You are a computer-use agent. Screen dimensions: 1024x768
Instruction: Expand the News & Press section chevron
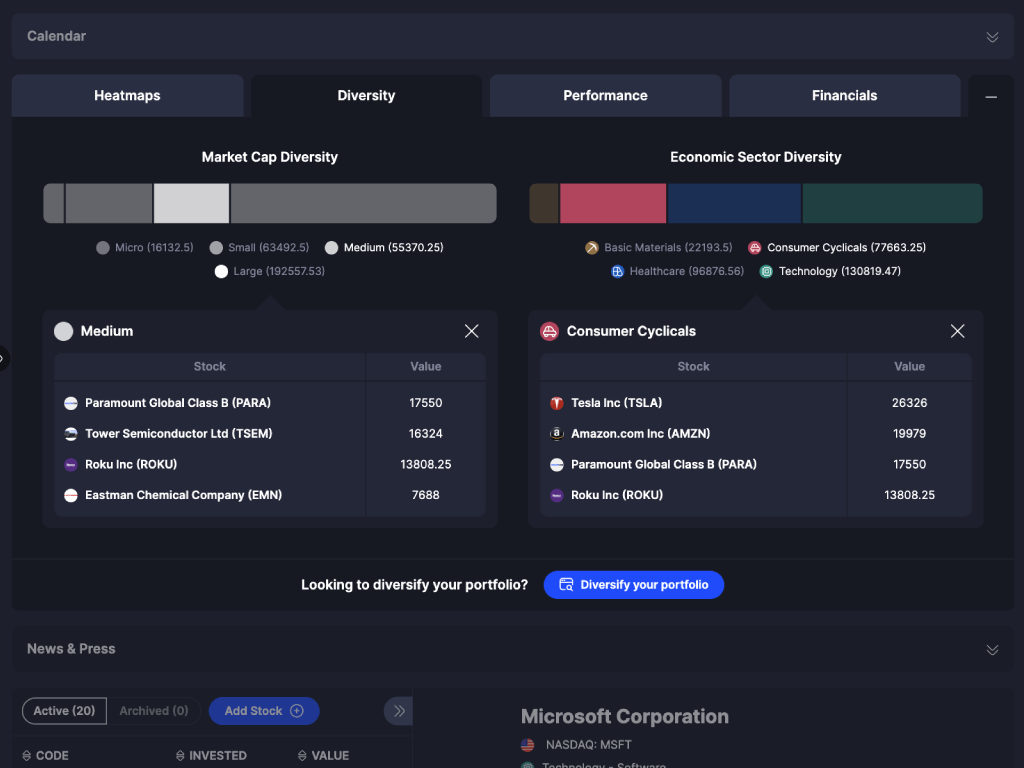(992, 649)
